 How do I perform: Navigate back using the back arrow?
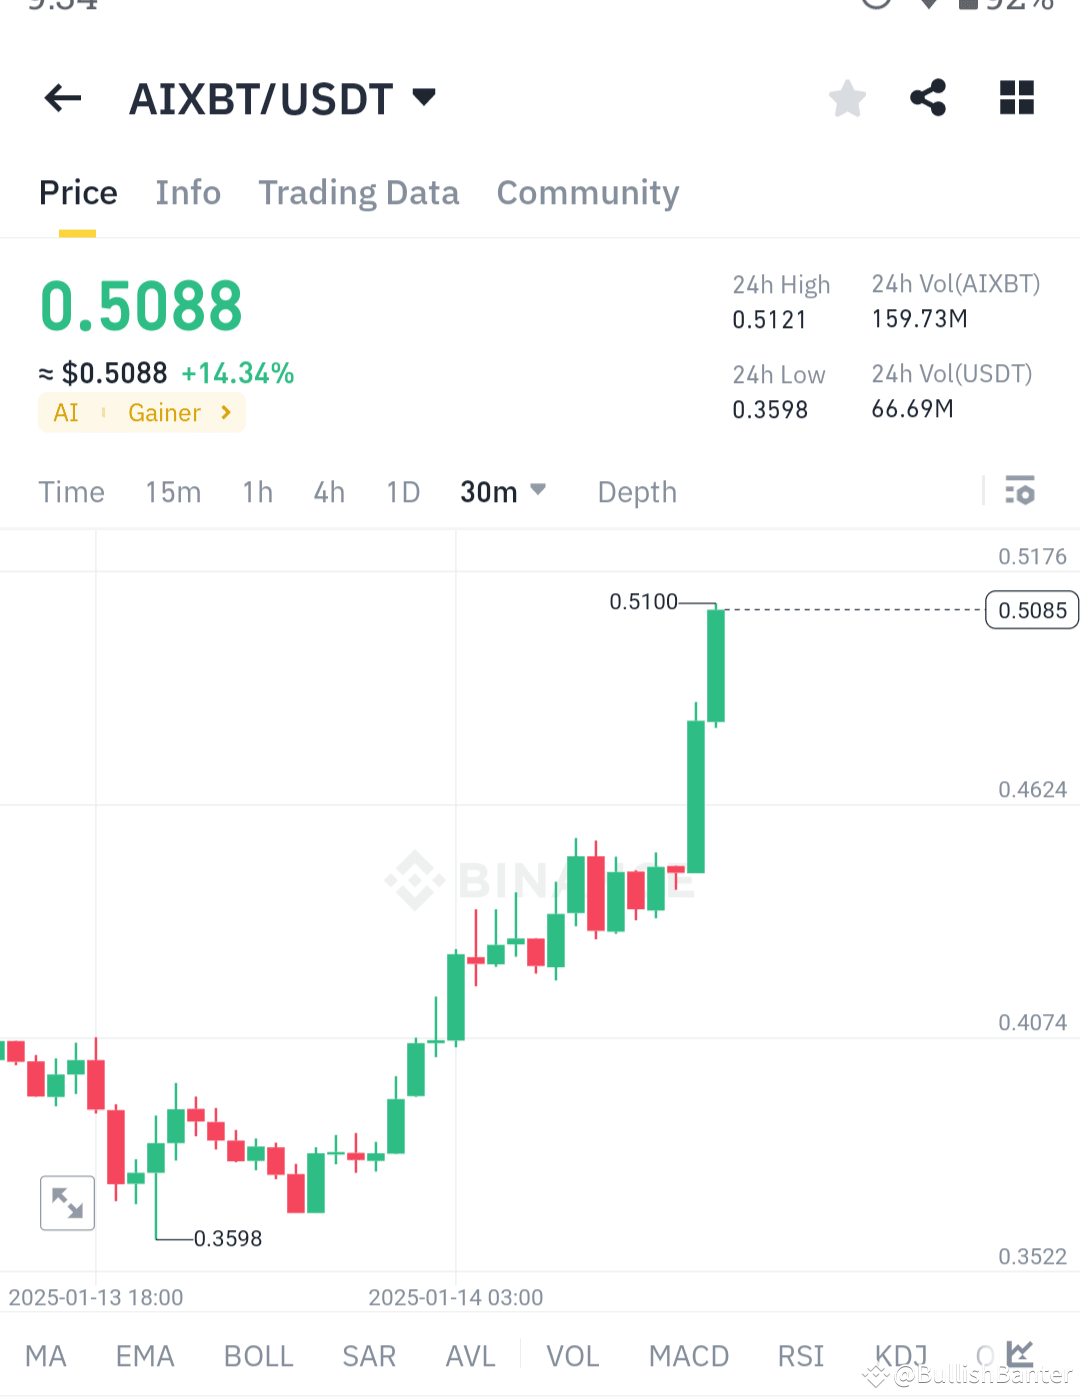61,98
